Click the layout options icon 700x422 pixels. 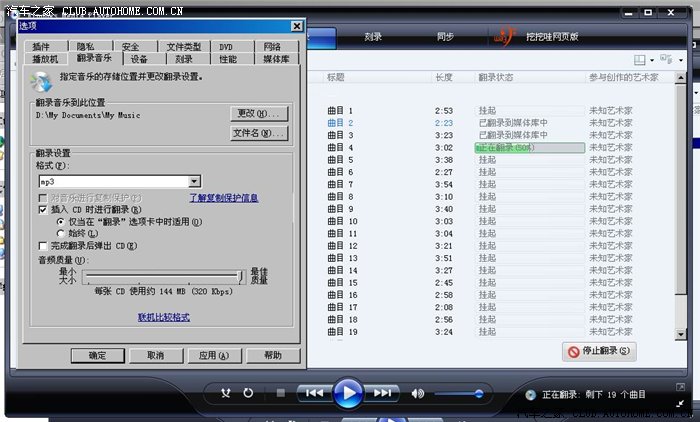tap(640, 61)
